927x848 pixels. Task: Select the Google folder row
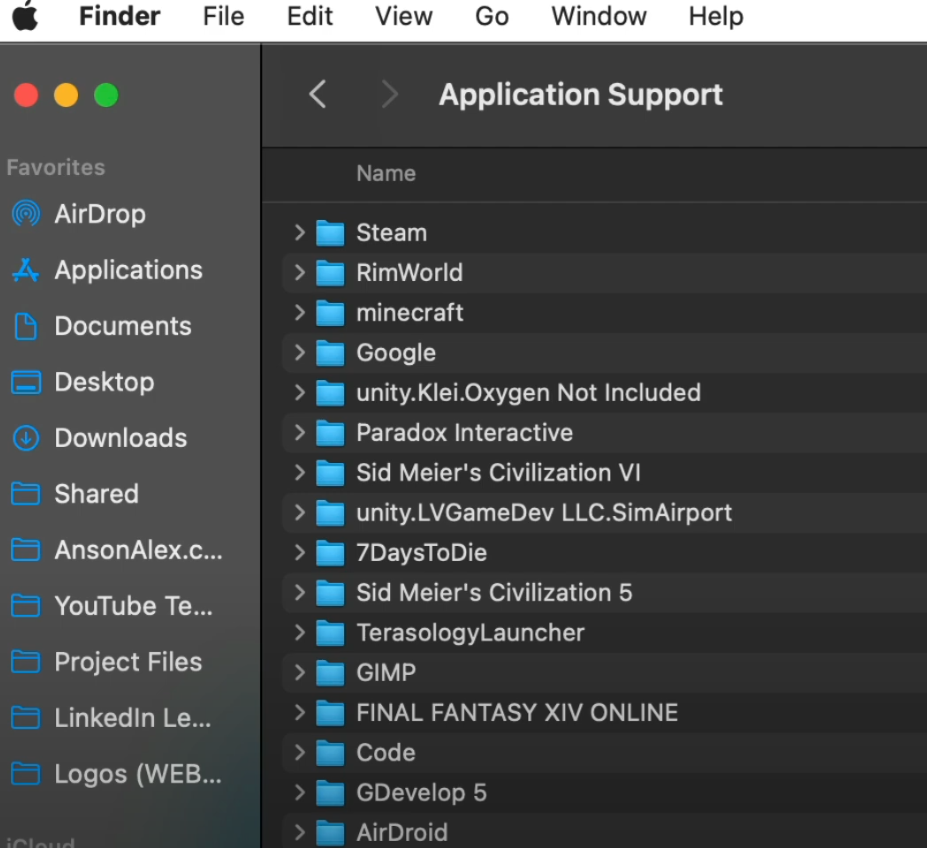[396, 353]
